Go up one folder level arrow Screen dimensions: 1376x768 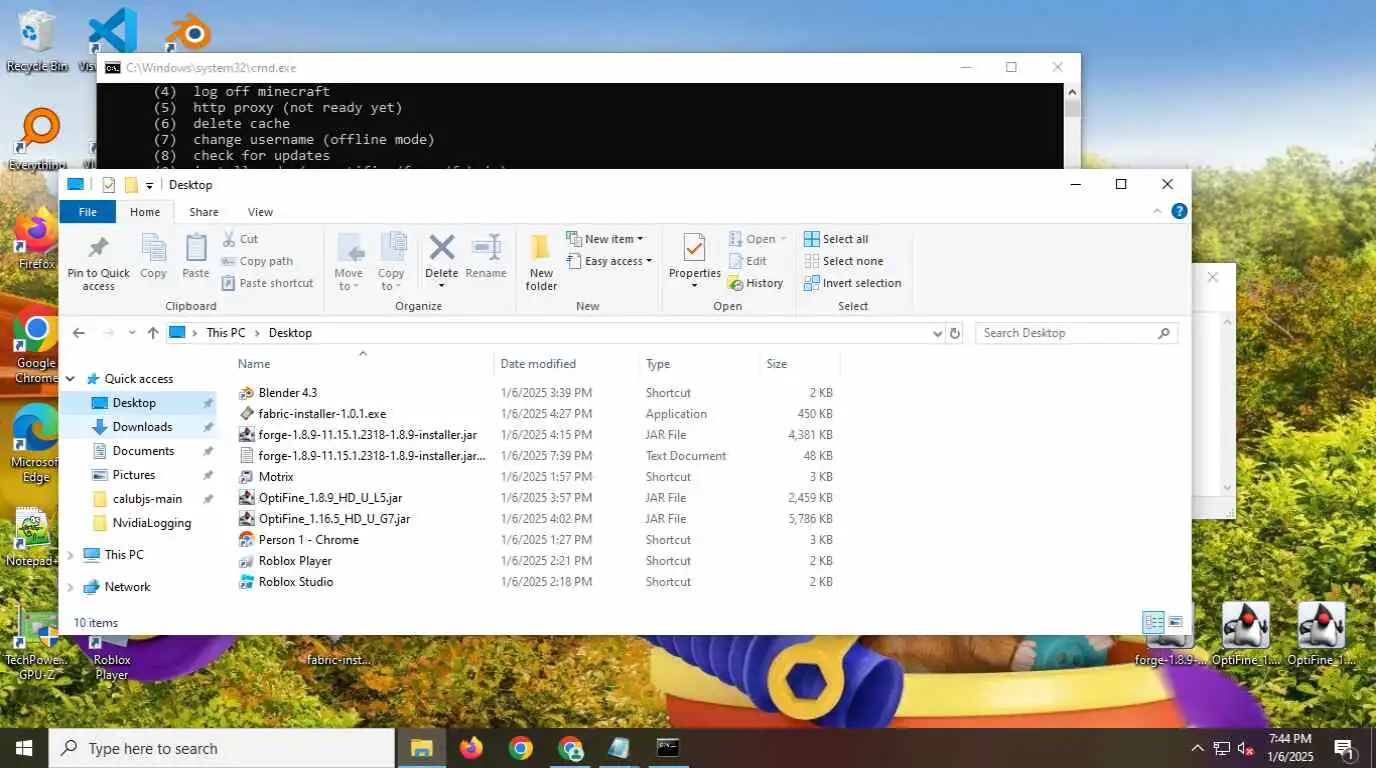coord(153,333)
